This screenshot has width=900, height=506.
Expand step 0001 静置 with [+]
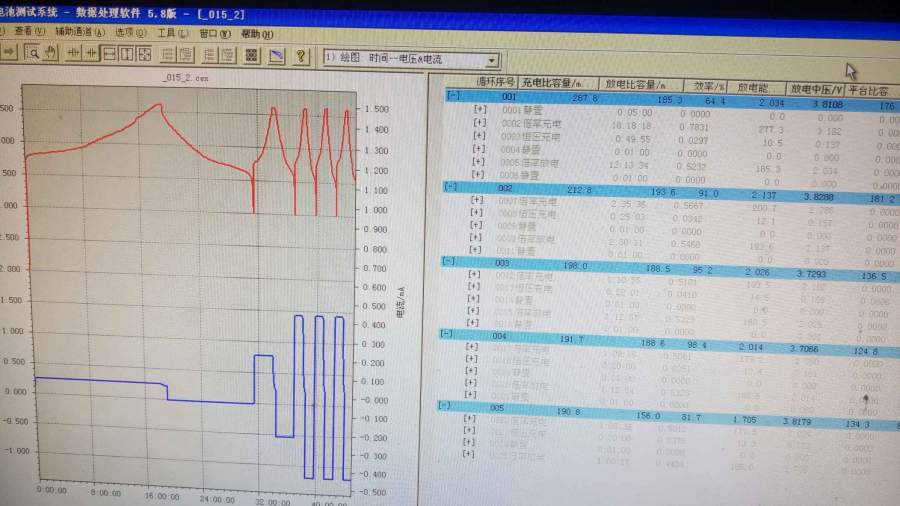click(480, 108)
